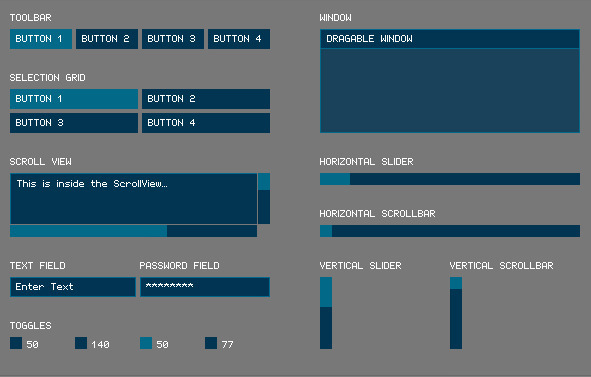The width and height of the screenshot is (591, 377).
Task: Select Button 2 in the toolbar
Action: pos(107,39)
